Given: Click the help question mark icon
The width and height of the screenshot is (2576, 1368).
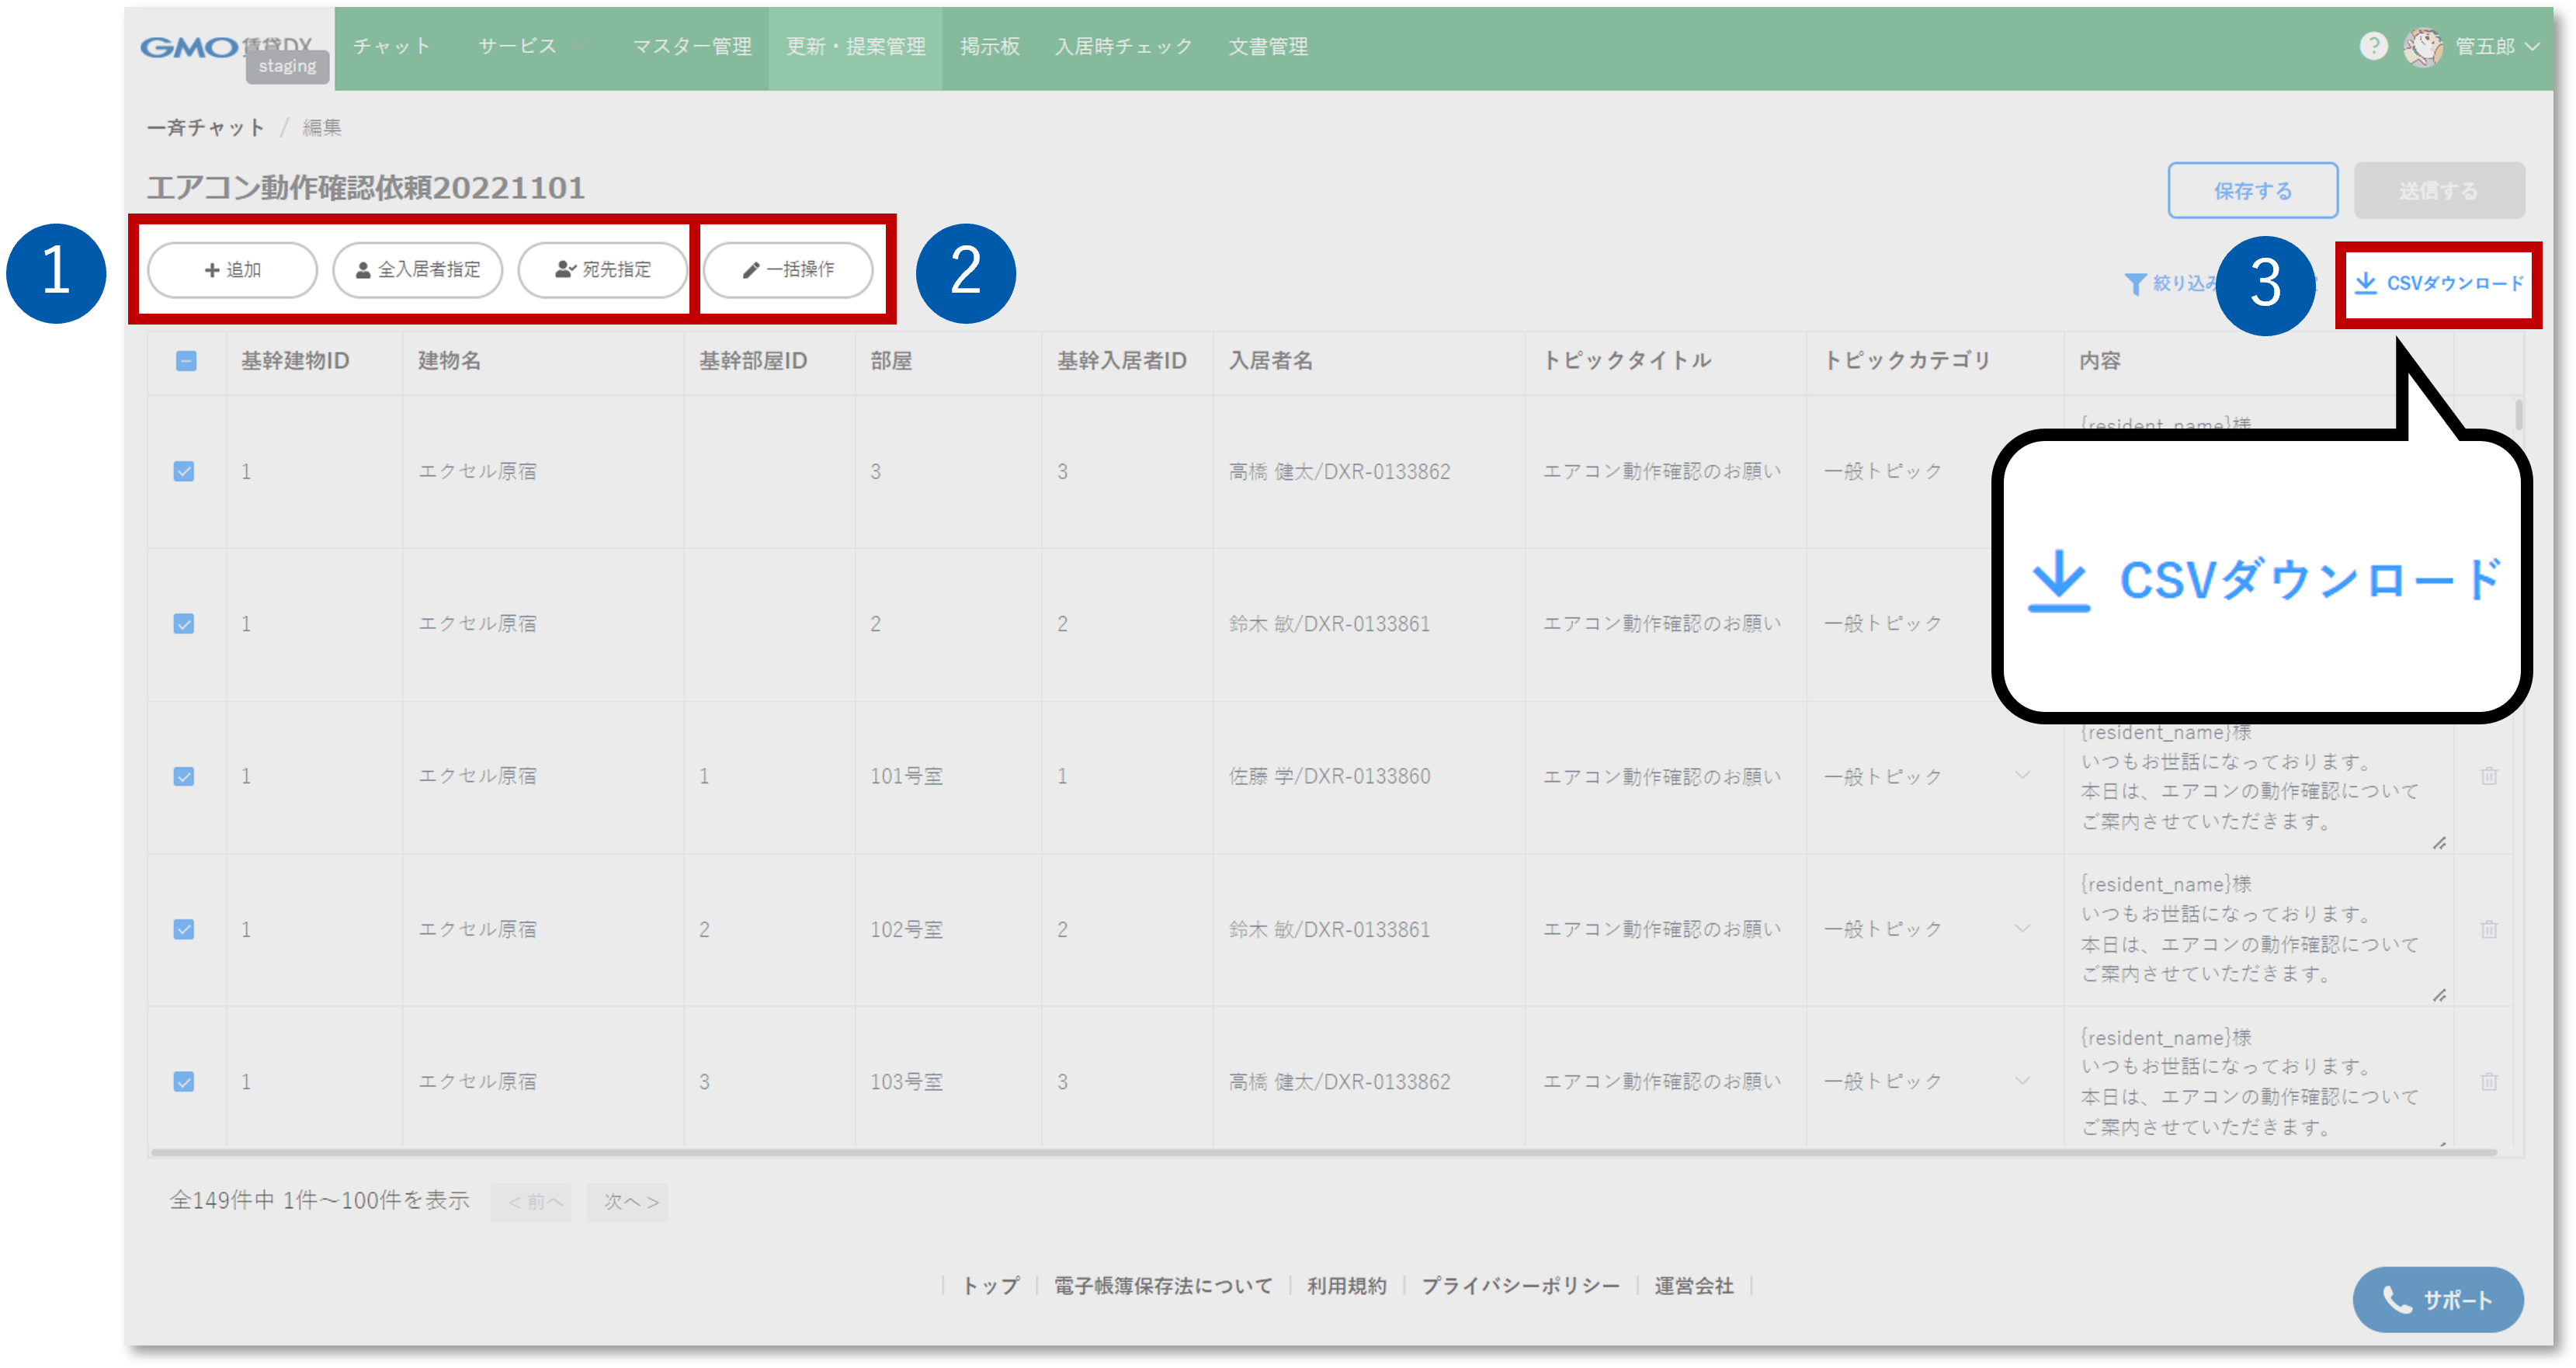Looking at the screenshot, I should coord(2373,46).
